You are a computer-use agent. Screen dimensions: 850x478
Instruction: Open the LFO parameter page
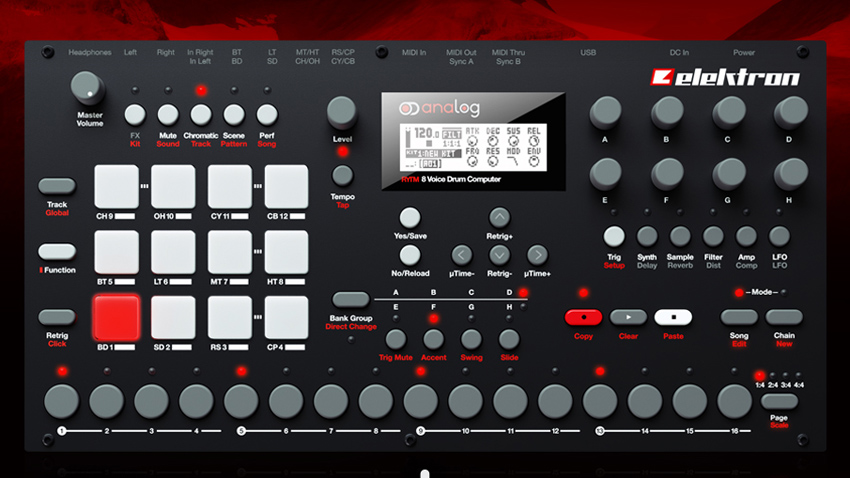click(779, 236)
